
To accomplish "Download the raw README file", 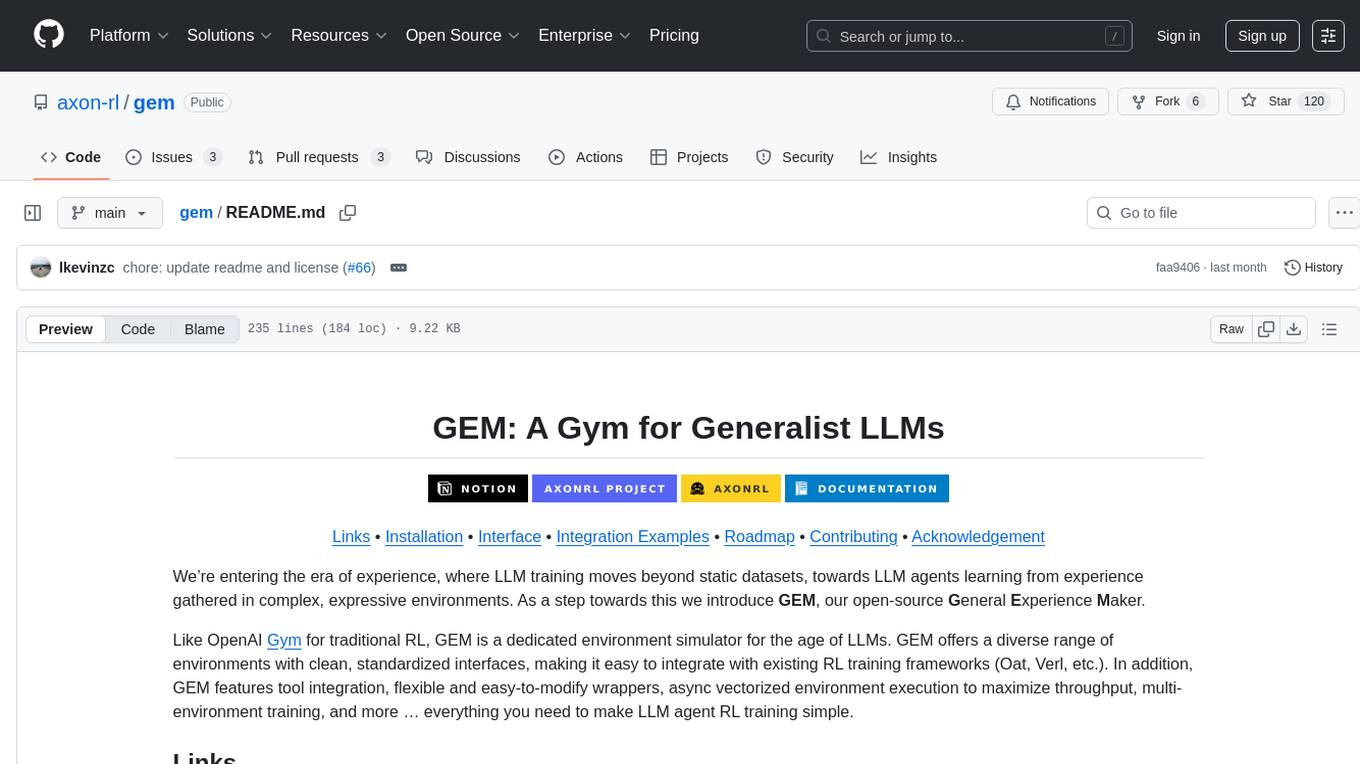I will point(1293,329).
